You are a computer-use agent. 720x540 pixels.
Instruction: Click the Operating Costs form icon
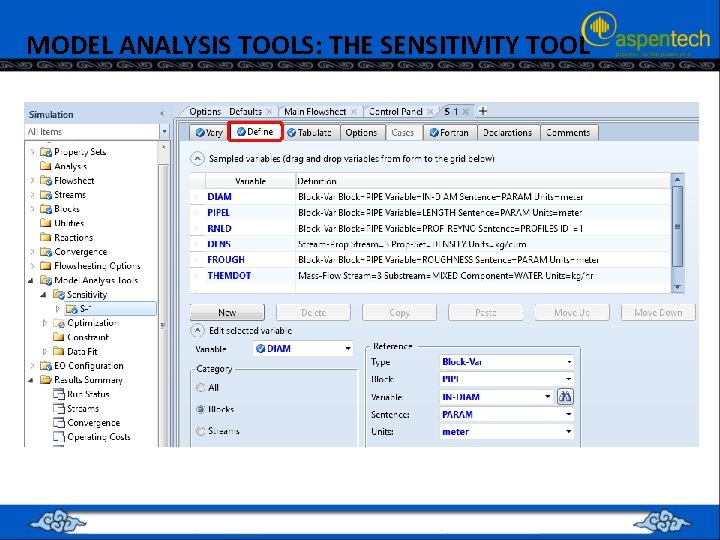58,437
